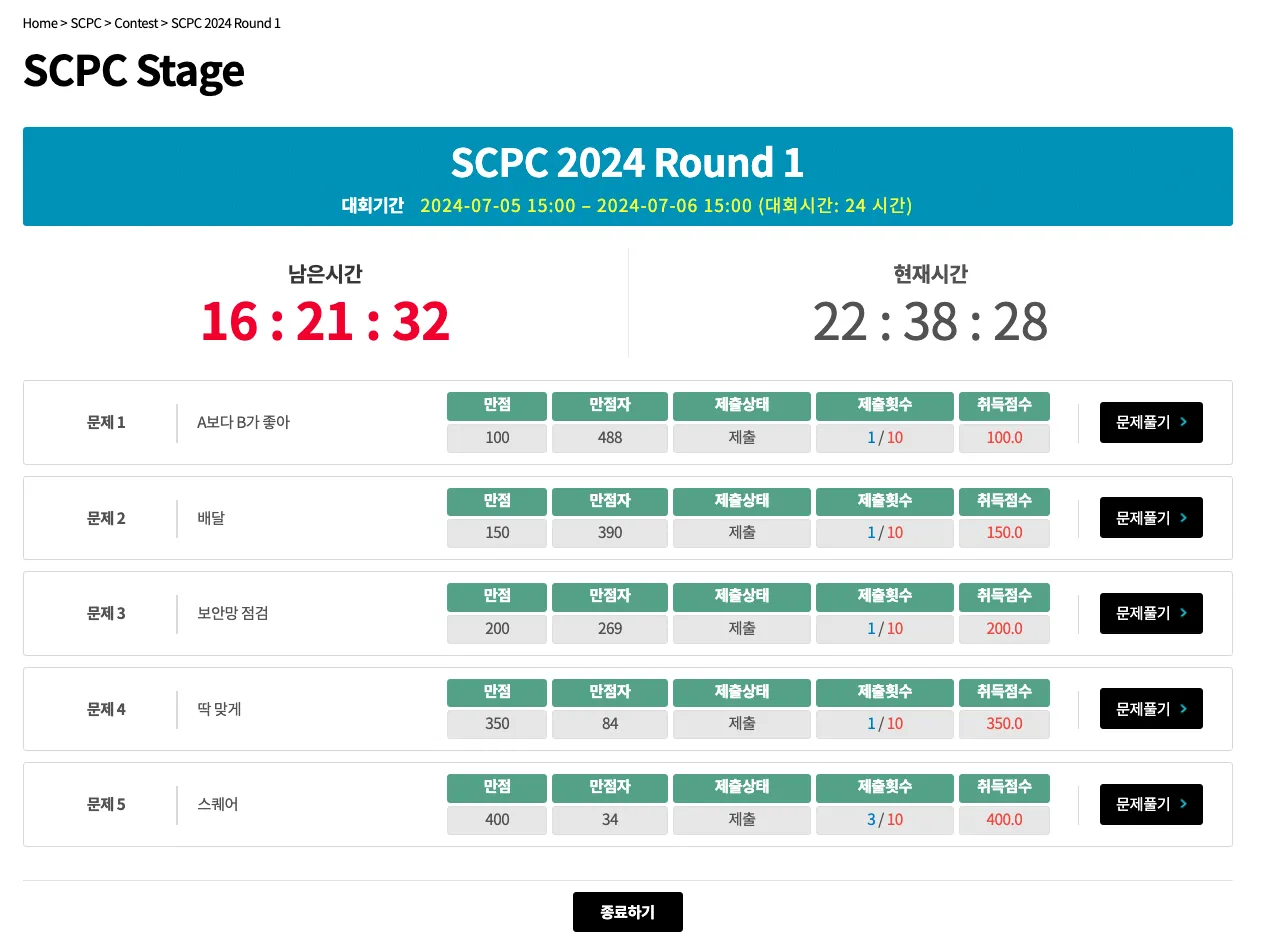Go to Home in the breadcrumb
1264x950 pixels.
[40, 23]
